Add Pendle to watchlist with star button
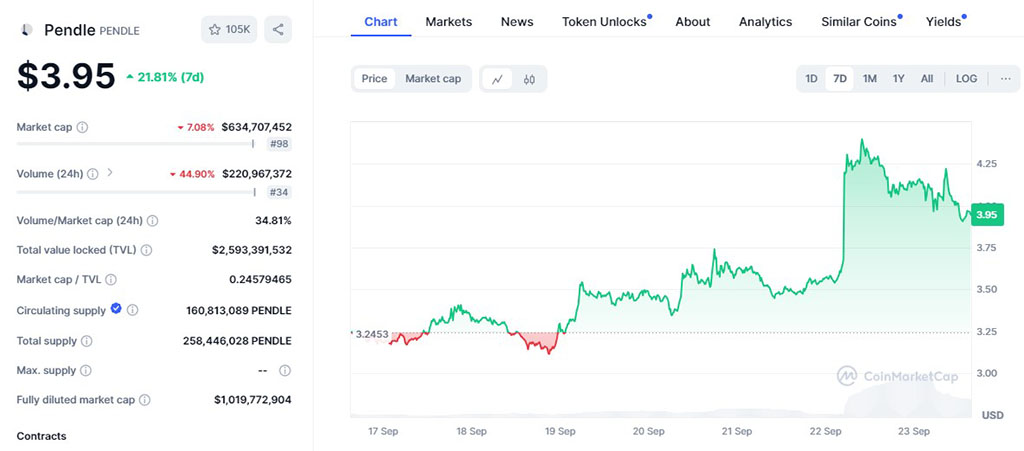Viewport: 1024px width, 451px height. (229, 29)
